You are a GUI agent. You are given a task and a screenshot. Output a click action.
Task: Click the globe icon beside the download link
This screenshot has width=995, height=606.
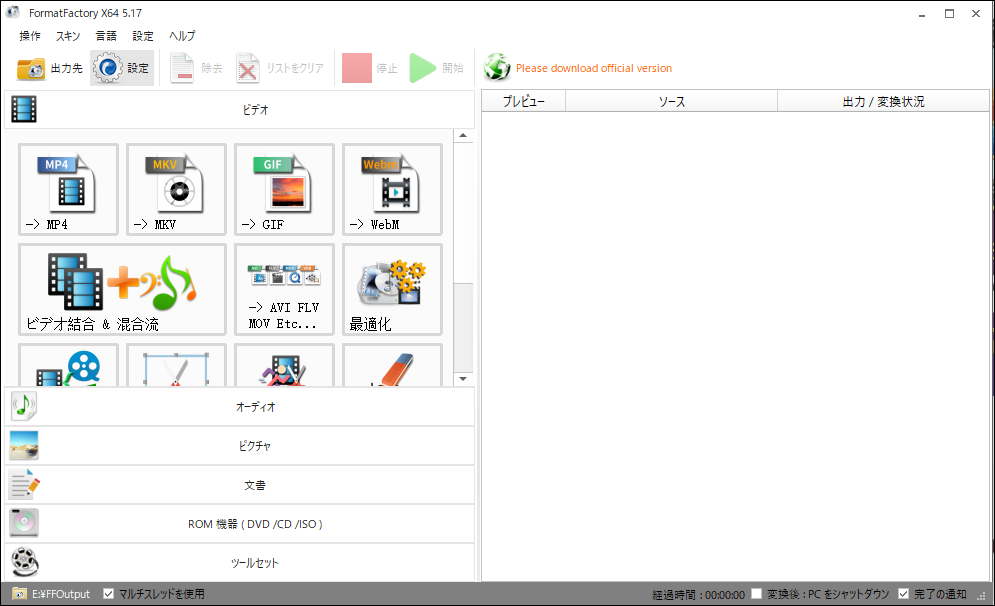(497, 67)
